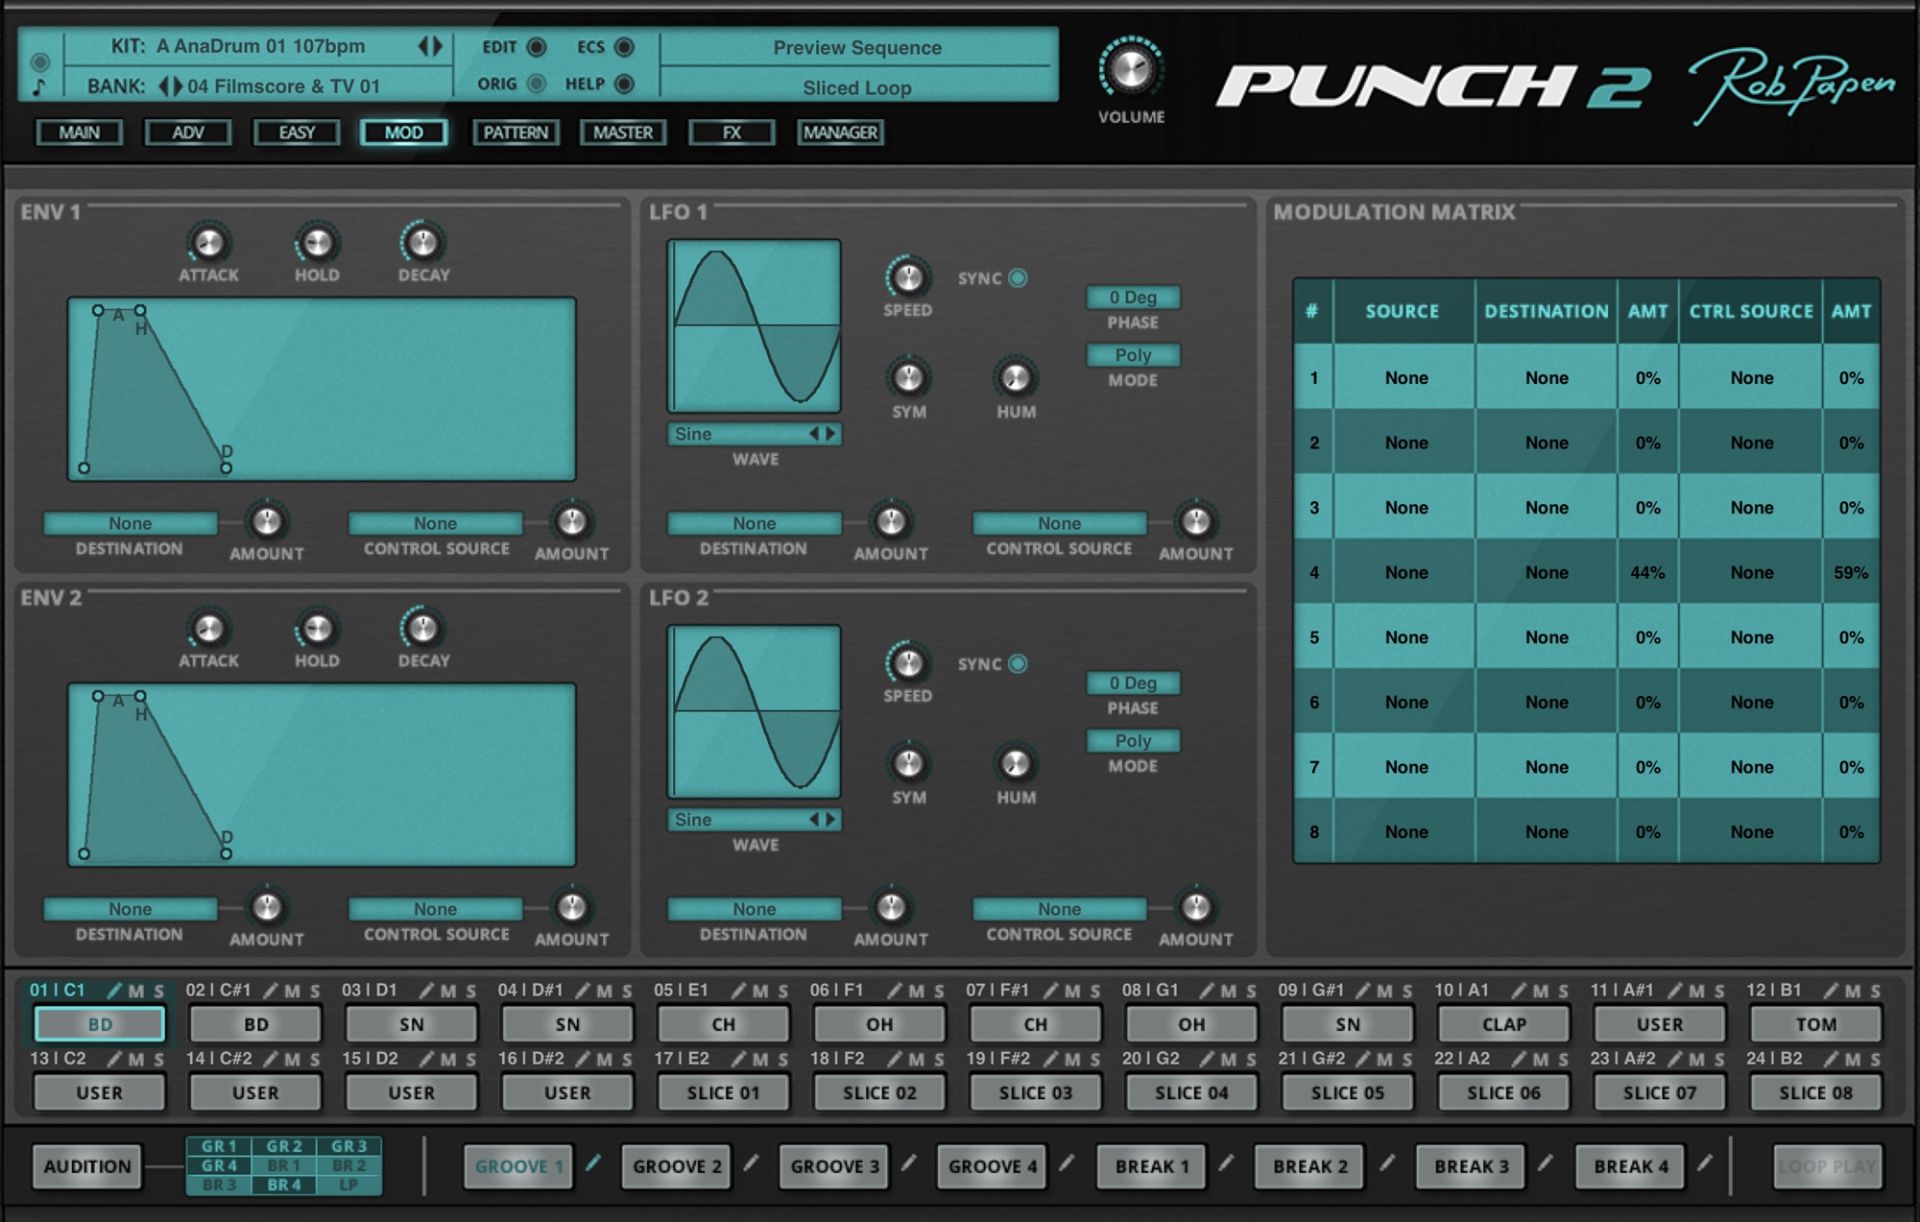
Task: Click the ENV 1 attack point handle
Action: (97, 311)
